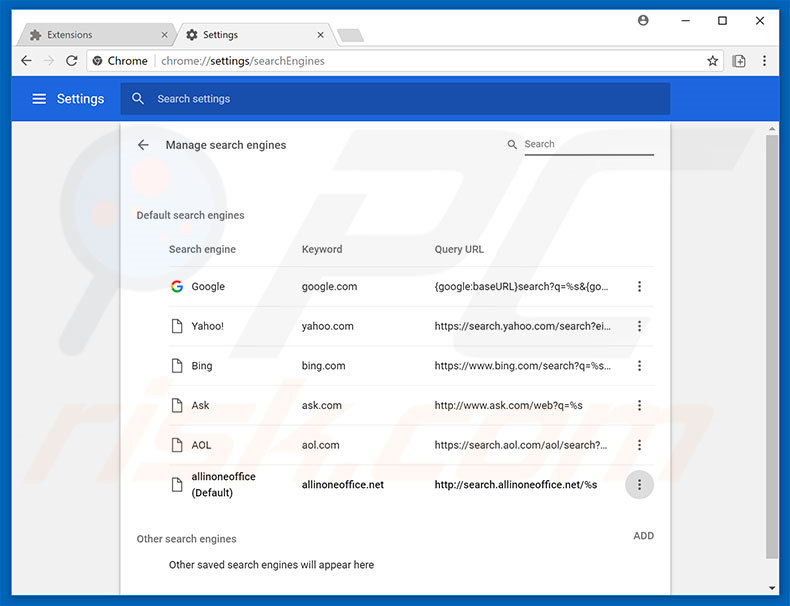Open the Chrome three-dot menu
Screen dimensions: 790x606
coord(764,61)
